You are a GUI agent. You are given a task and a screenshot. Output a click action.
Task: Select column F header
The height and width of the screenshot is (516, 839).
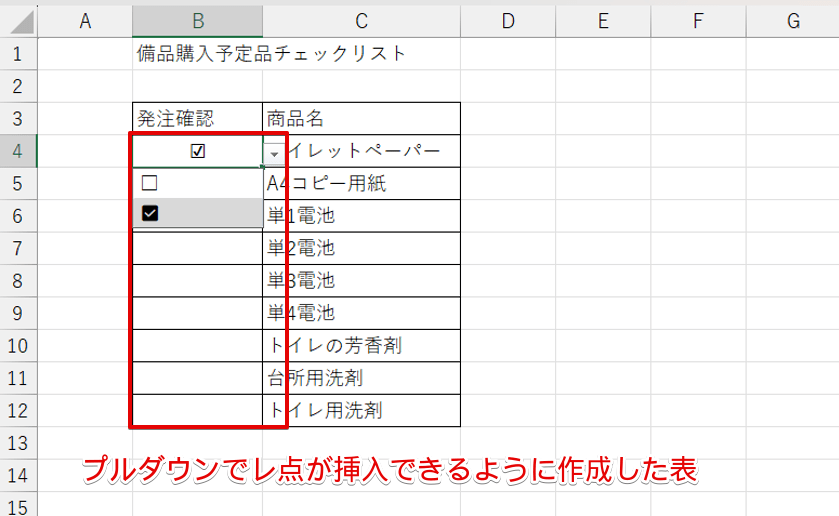[x=698, y=21]
